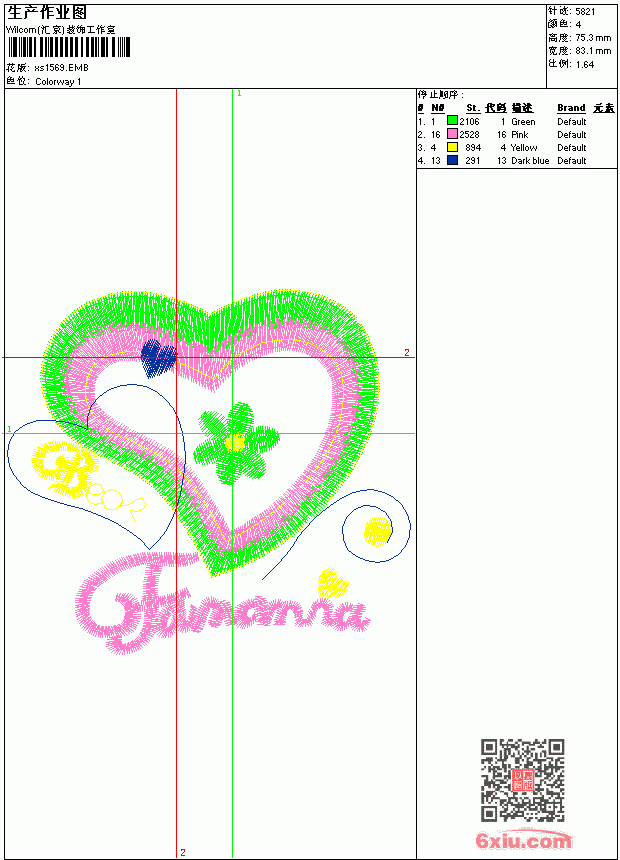Click the pink Funania embroidered lettering
This screenshot has height=860, width=620.
tap(222, 602)
